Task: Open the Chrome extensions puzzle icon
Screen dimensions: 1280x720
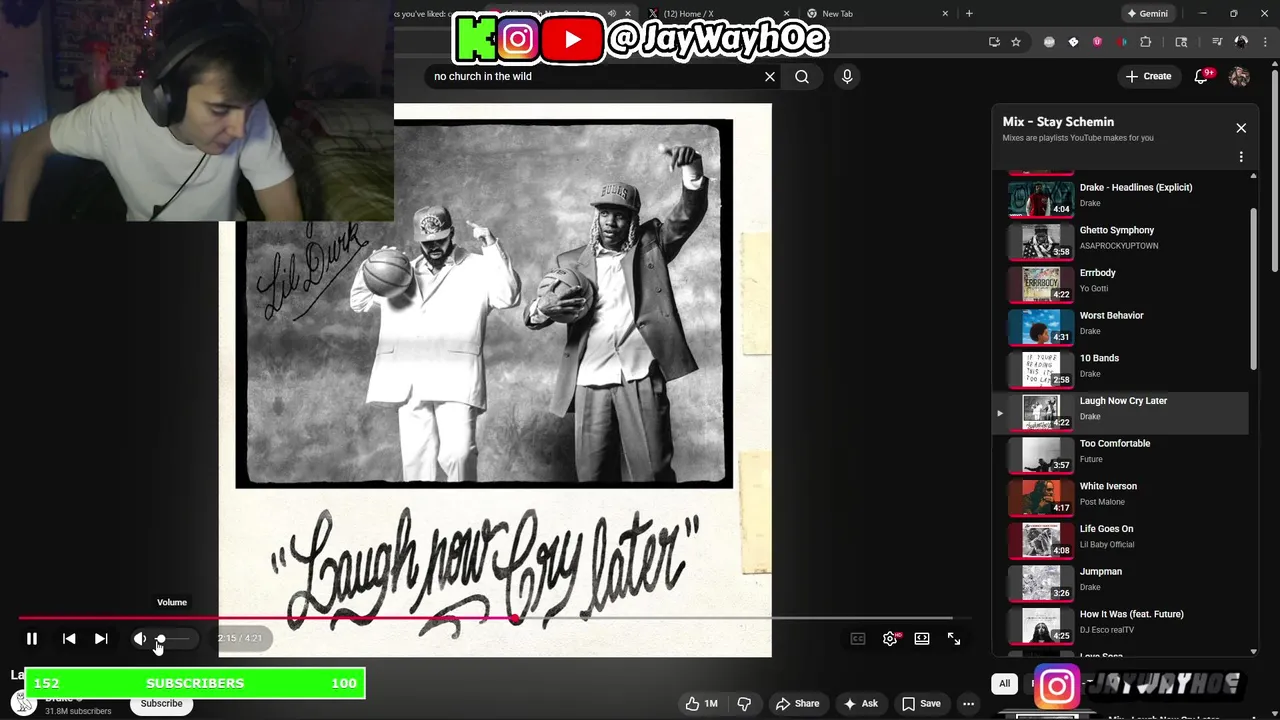Action: pos(1146,42)
